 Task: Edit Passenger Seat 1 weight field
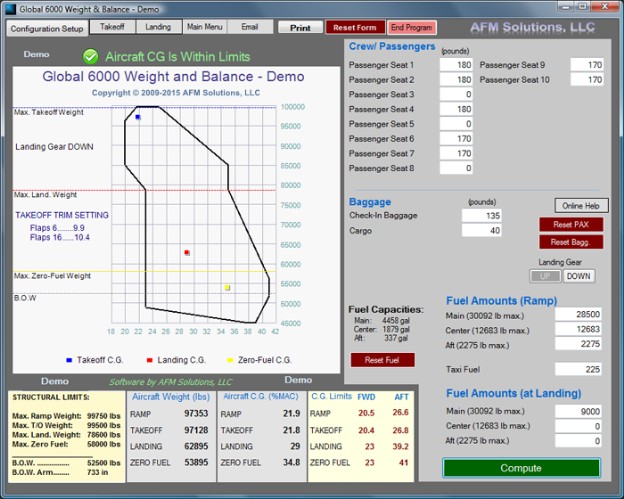[x=456, y=65]
